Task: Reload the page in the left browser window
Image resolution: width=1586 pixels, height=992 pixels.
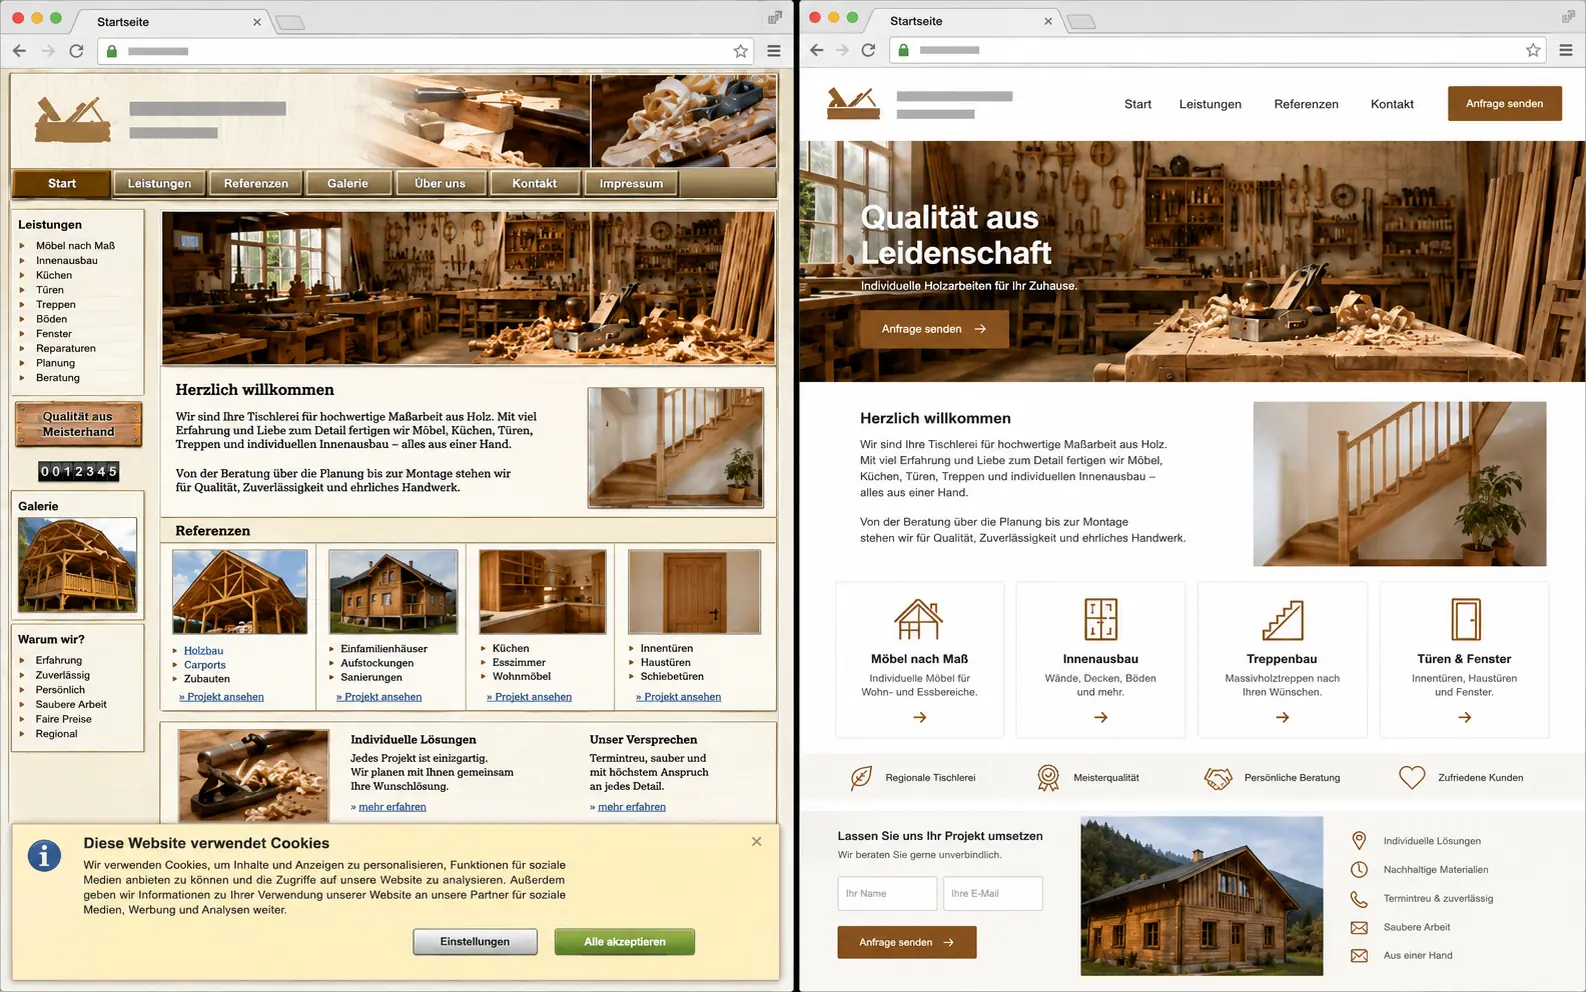Action: [x=76, y=51]
